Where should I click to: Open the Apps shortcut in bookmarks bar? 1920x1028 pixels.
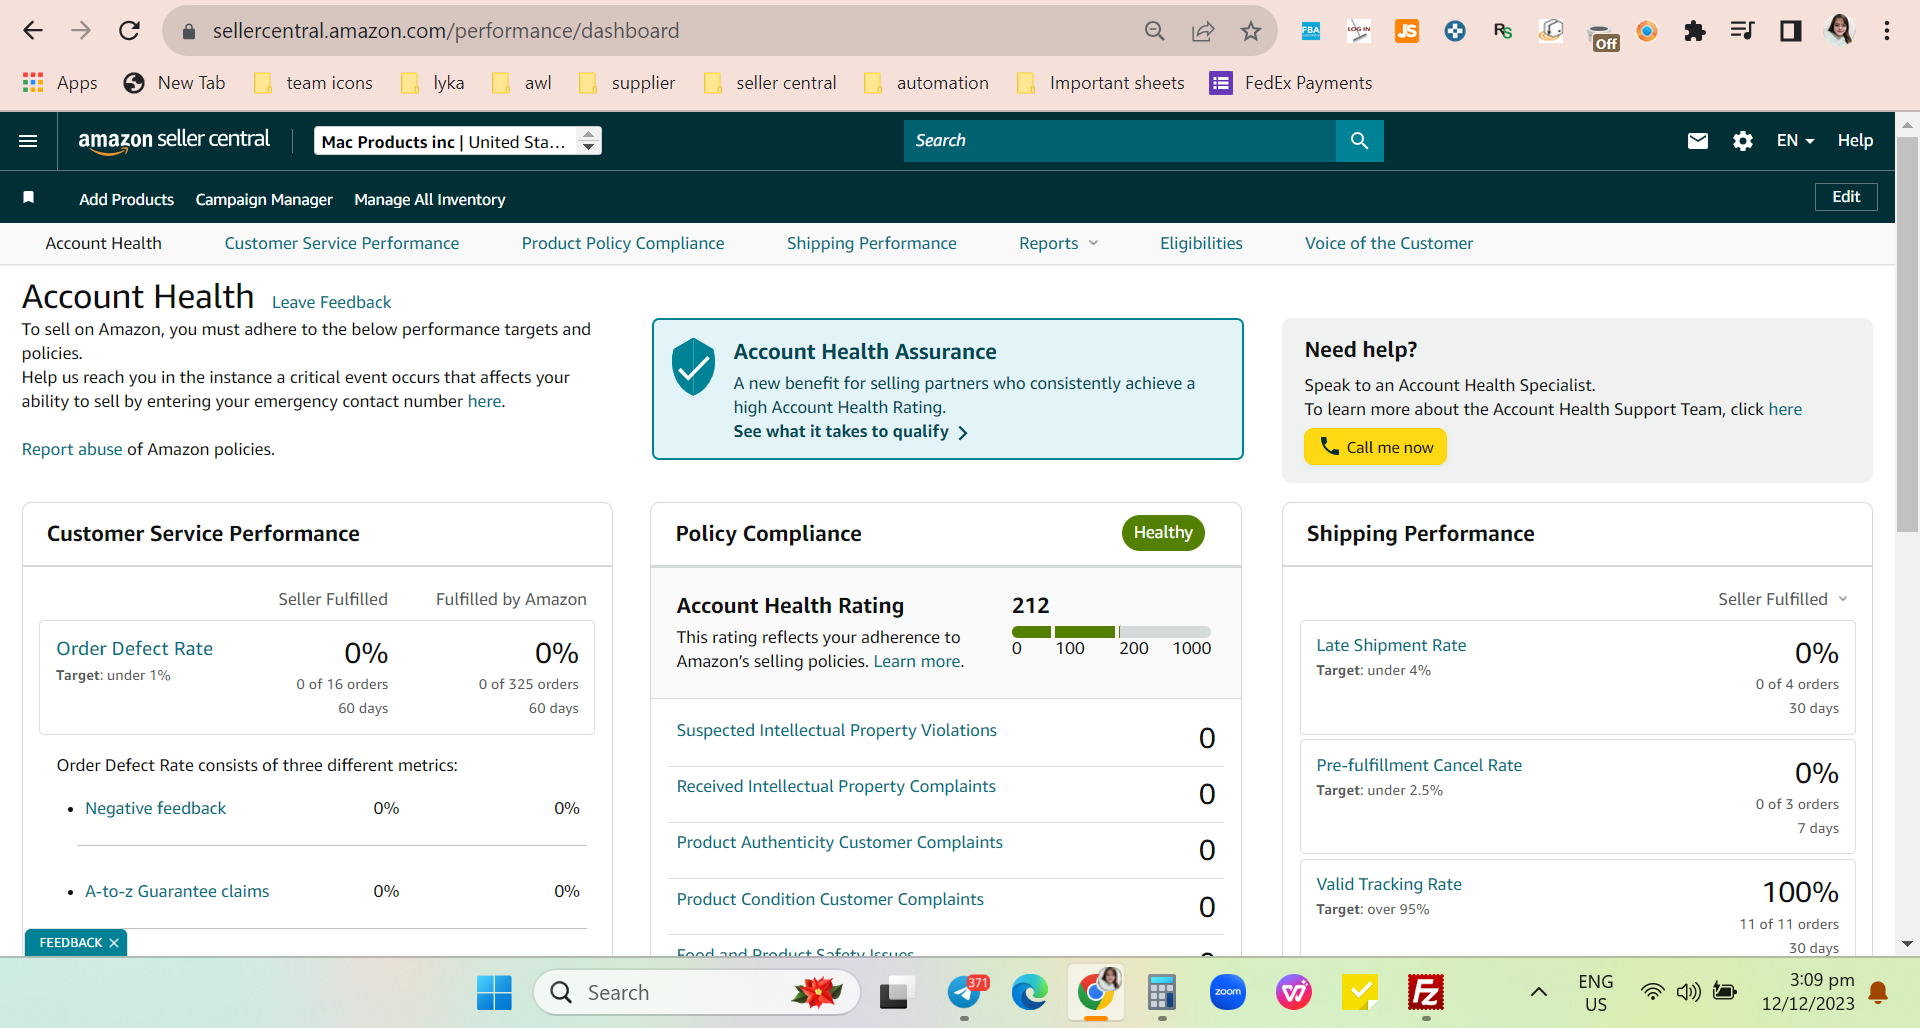(60, 83)
